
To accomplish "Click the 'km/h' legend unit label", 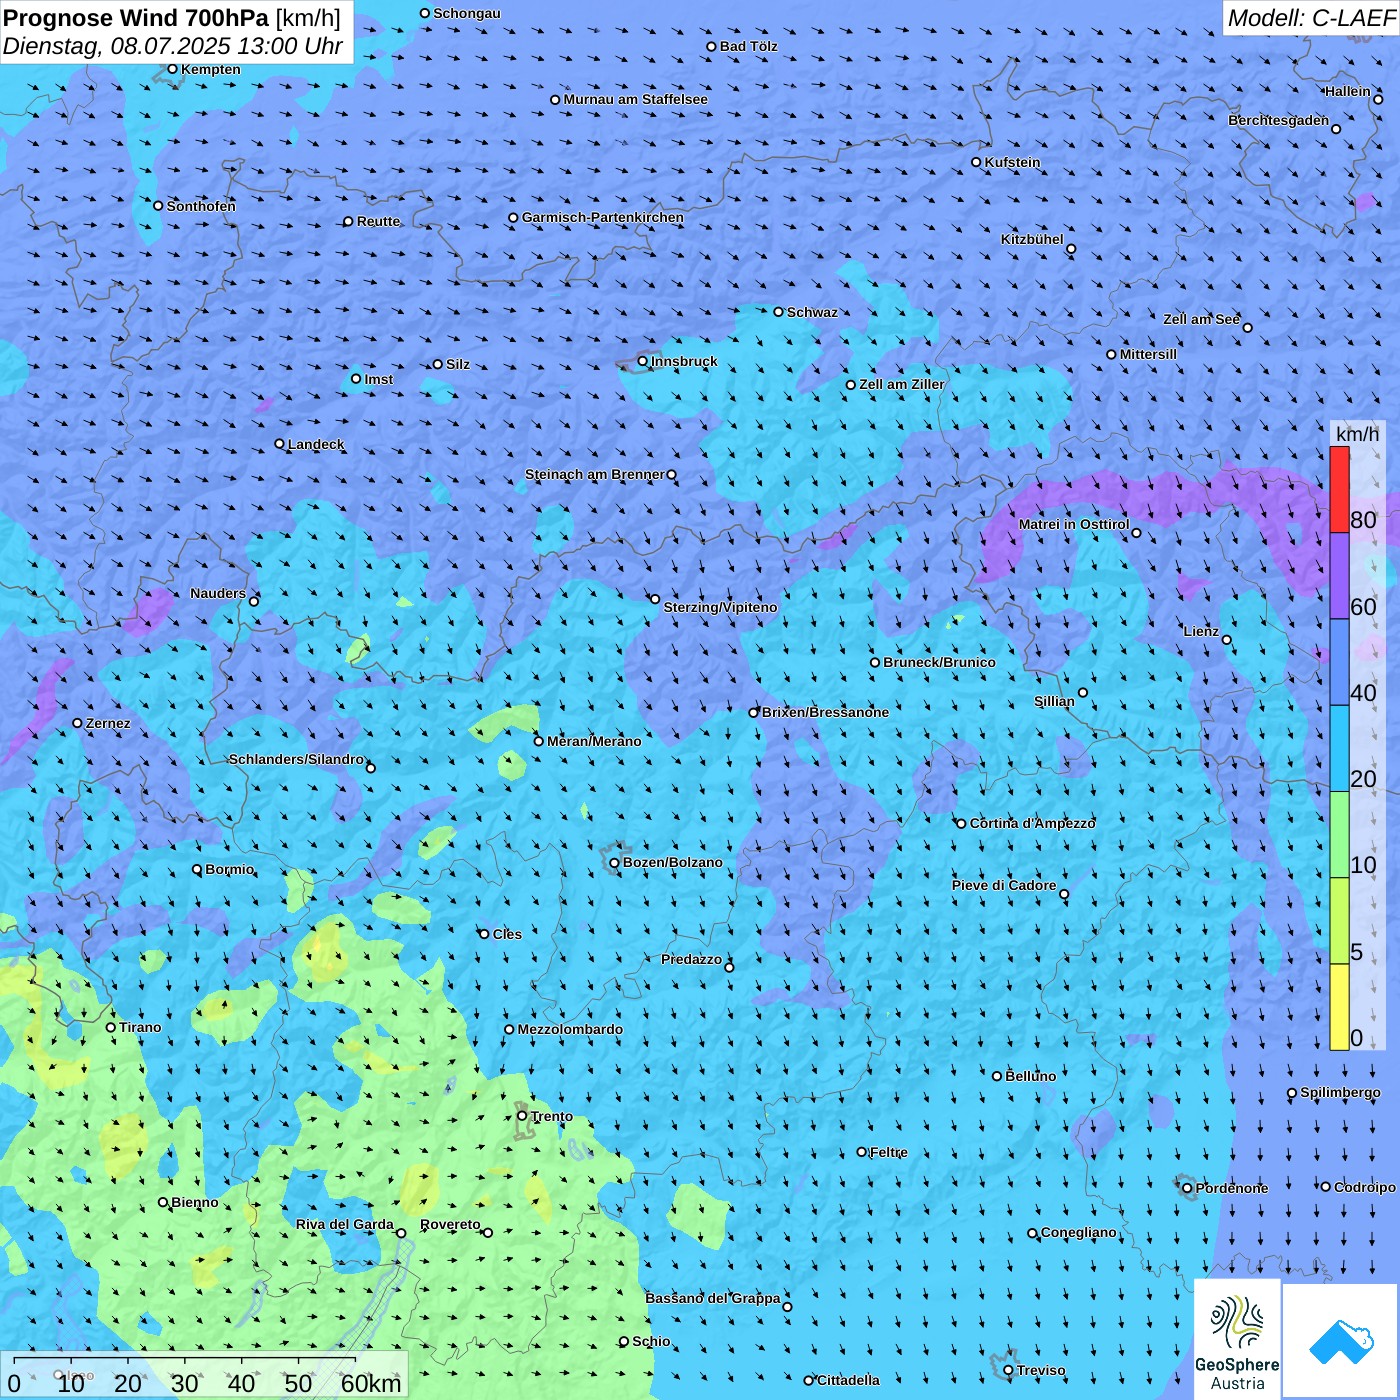I will coord(1357,434).
